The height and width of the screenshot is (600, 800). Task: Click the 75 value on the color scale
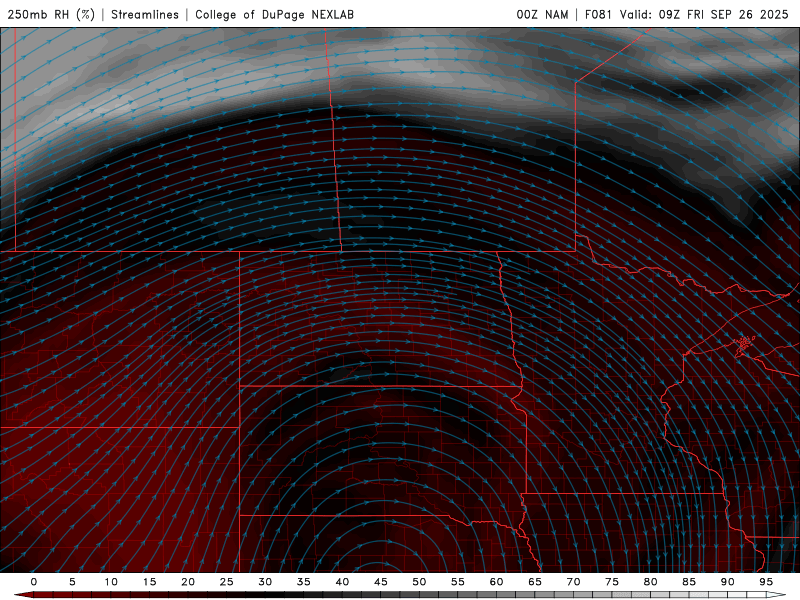[611, 582]
